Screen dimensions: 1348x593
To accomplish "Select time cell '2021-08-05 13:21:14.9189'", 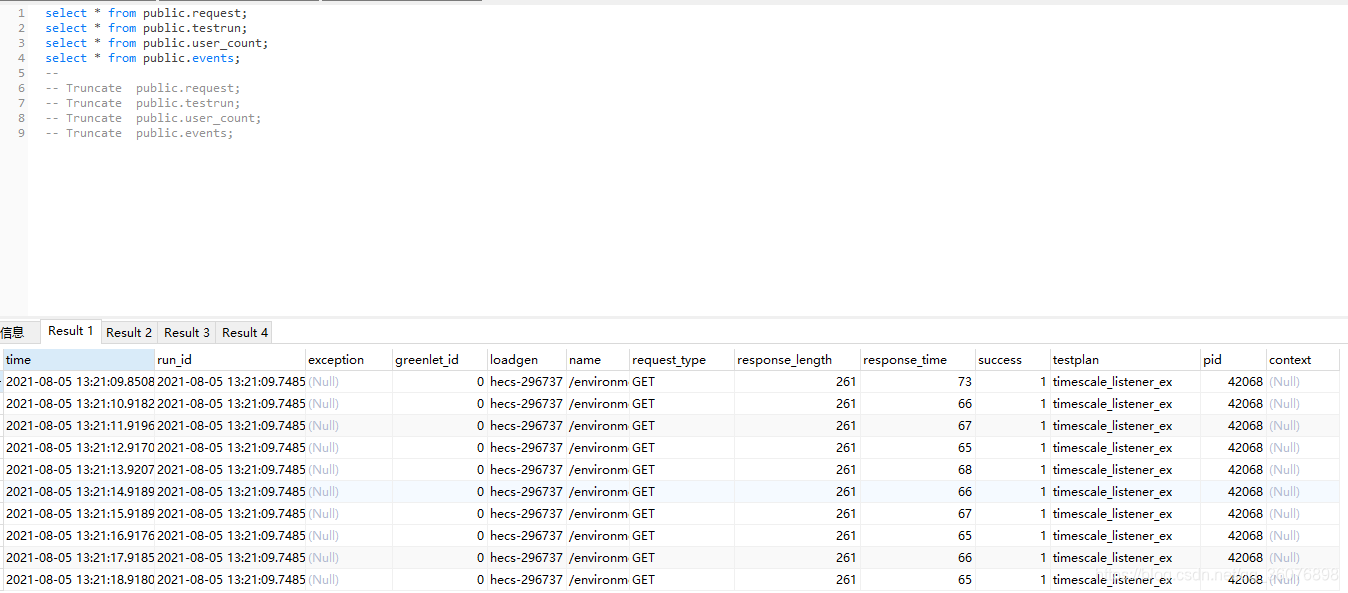I will [80, 492].
